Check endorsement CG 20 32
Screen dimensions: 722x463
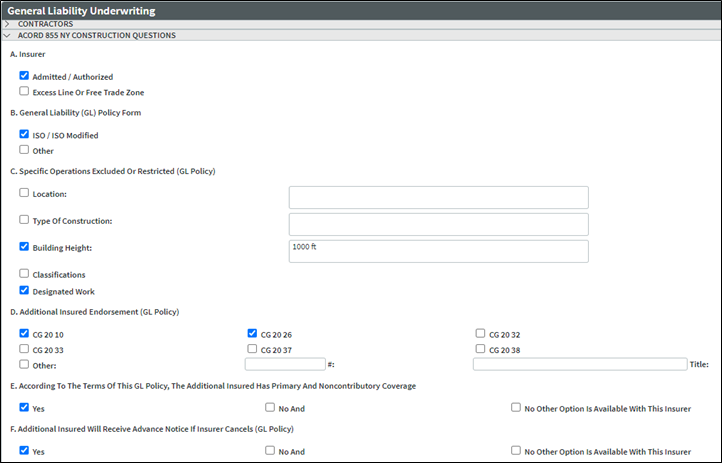(x=481, y=333)
